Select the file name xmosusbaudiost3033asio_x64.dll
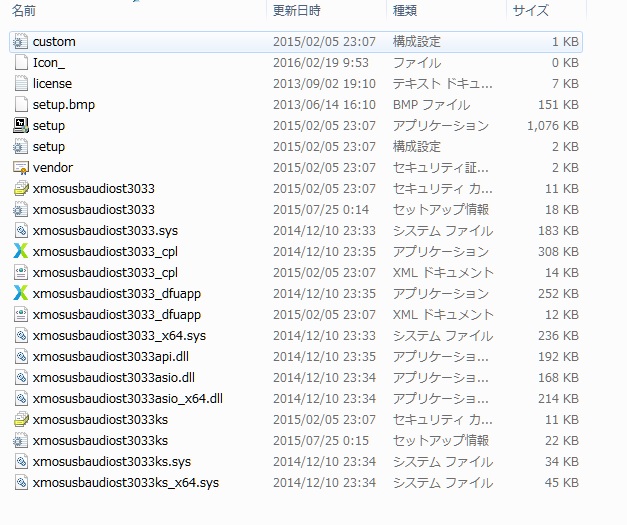This screenshot has width=627, height=525. (x=128, y=399)
